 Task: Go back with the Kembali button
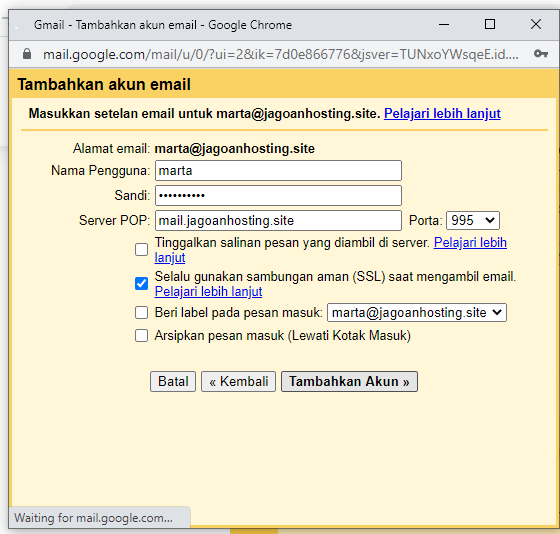[238, 381]
